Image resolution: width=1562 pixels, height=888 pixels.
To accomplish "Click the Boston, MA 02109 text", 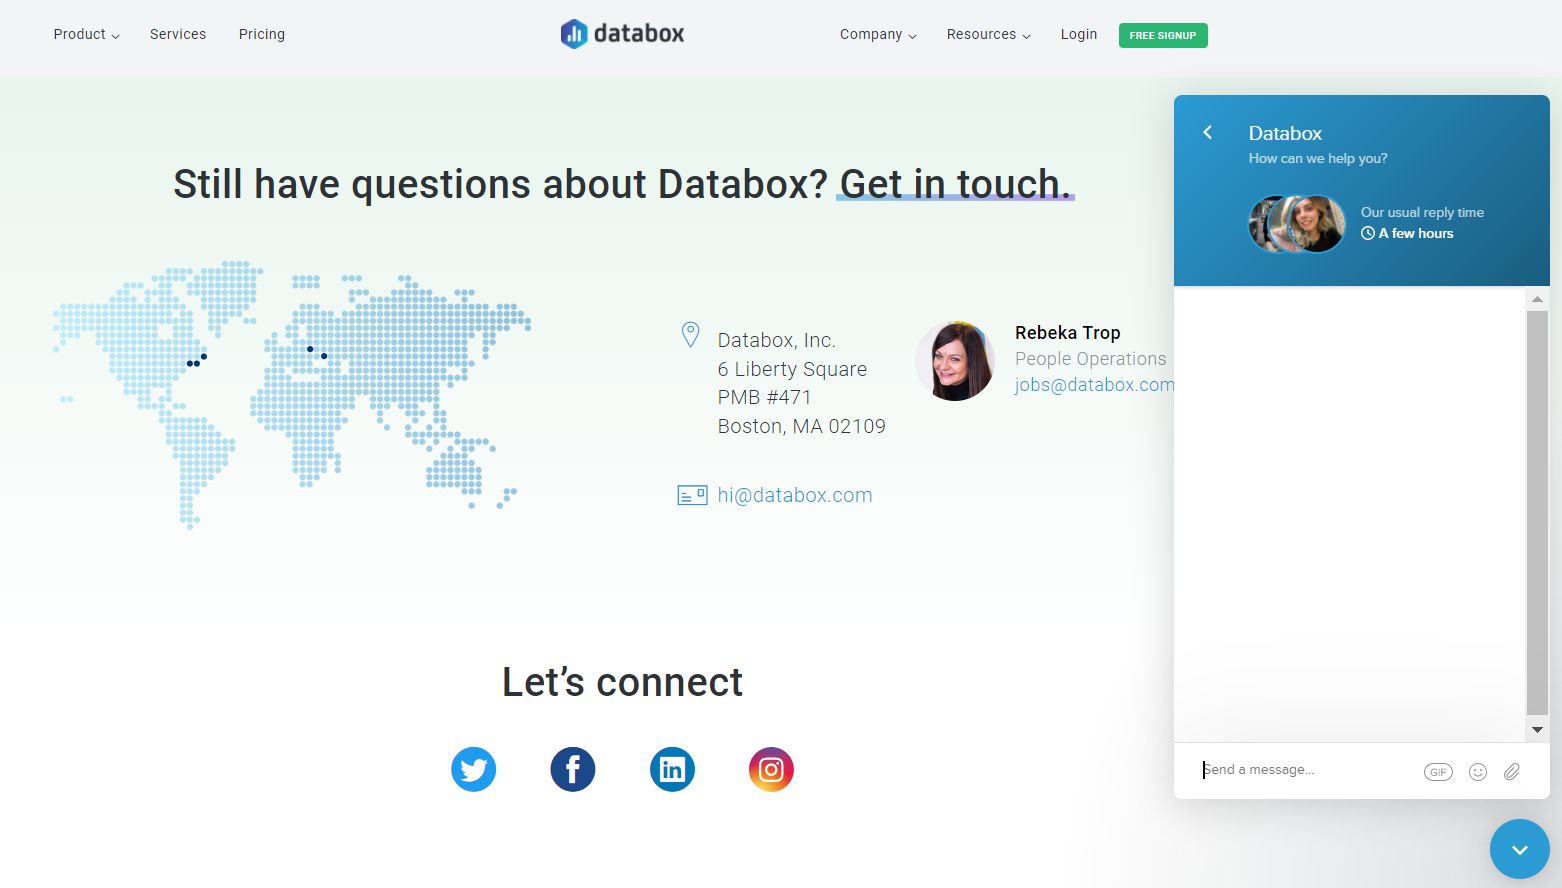I will point(802,426).
